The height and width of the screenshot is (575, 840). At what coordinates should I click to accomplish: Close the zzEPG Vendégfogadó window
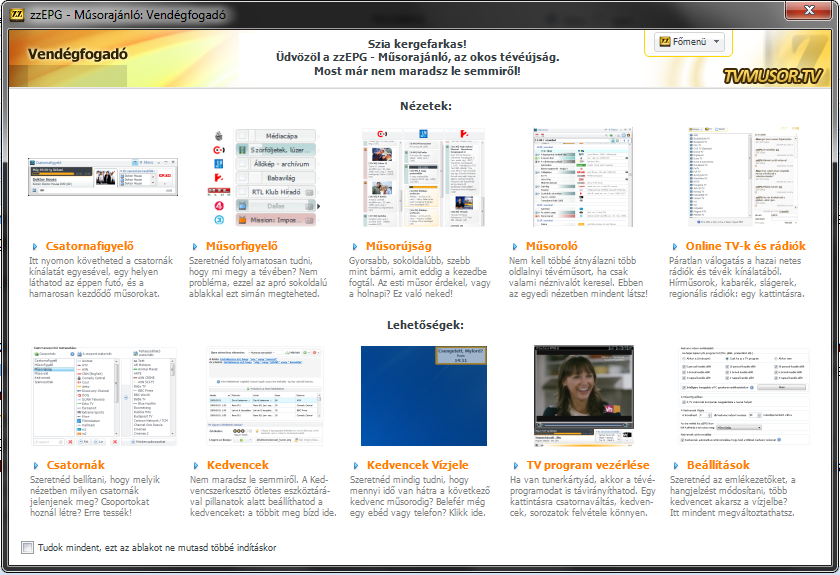[x=806, y=11]
